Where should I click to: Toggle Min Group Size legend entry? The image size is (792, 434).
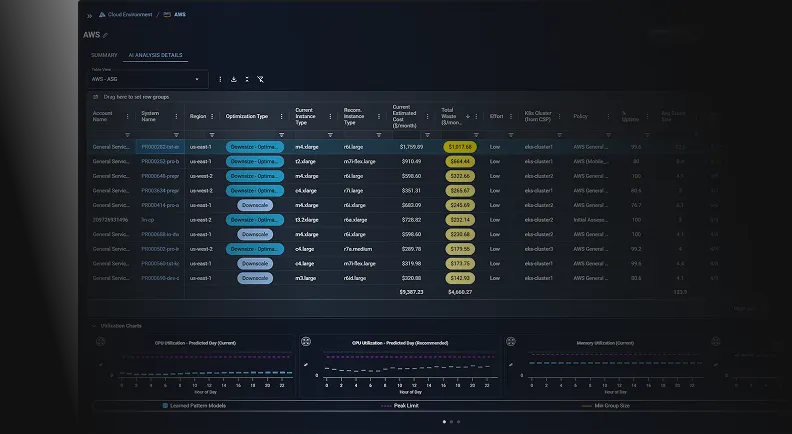[606, 406]
